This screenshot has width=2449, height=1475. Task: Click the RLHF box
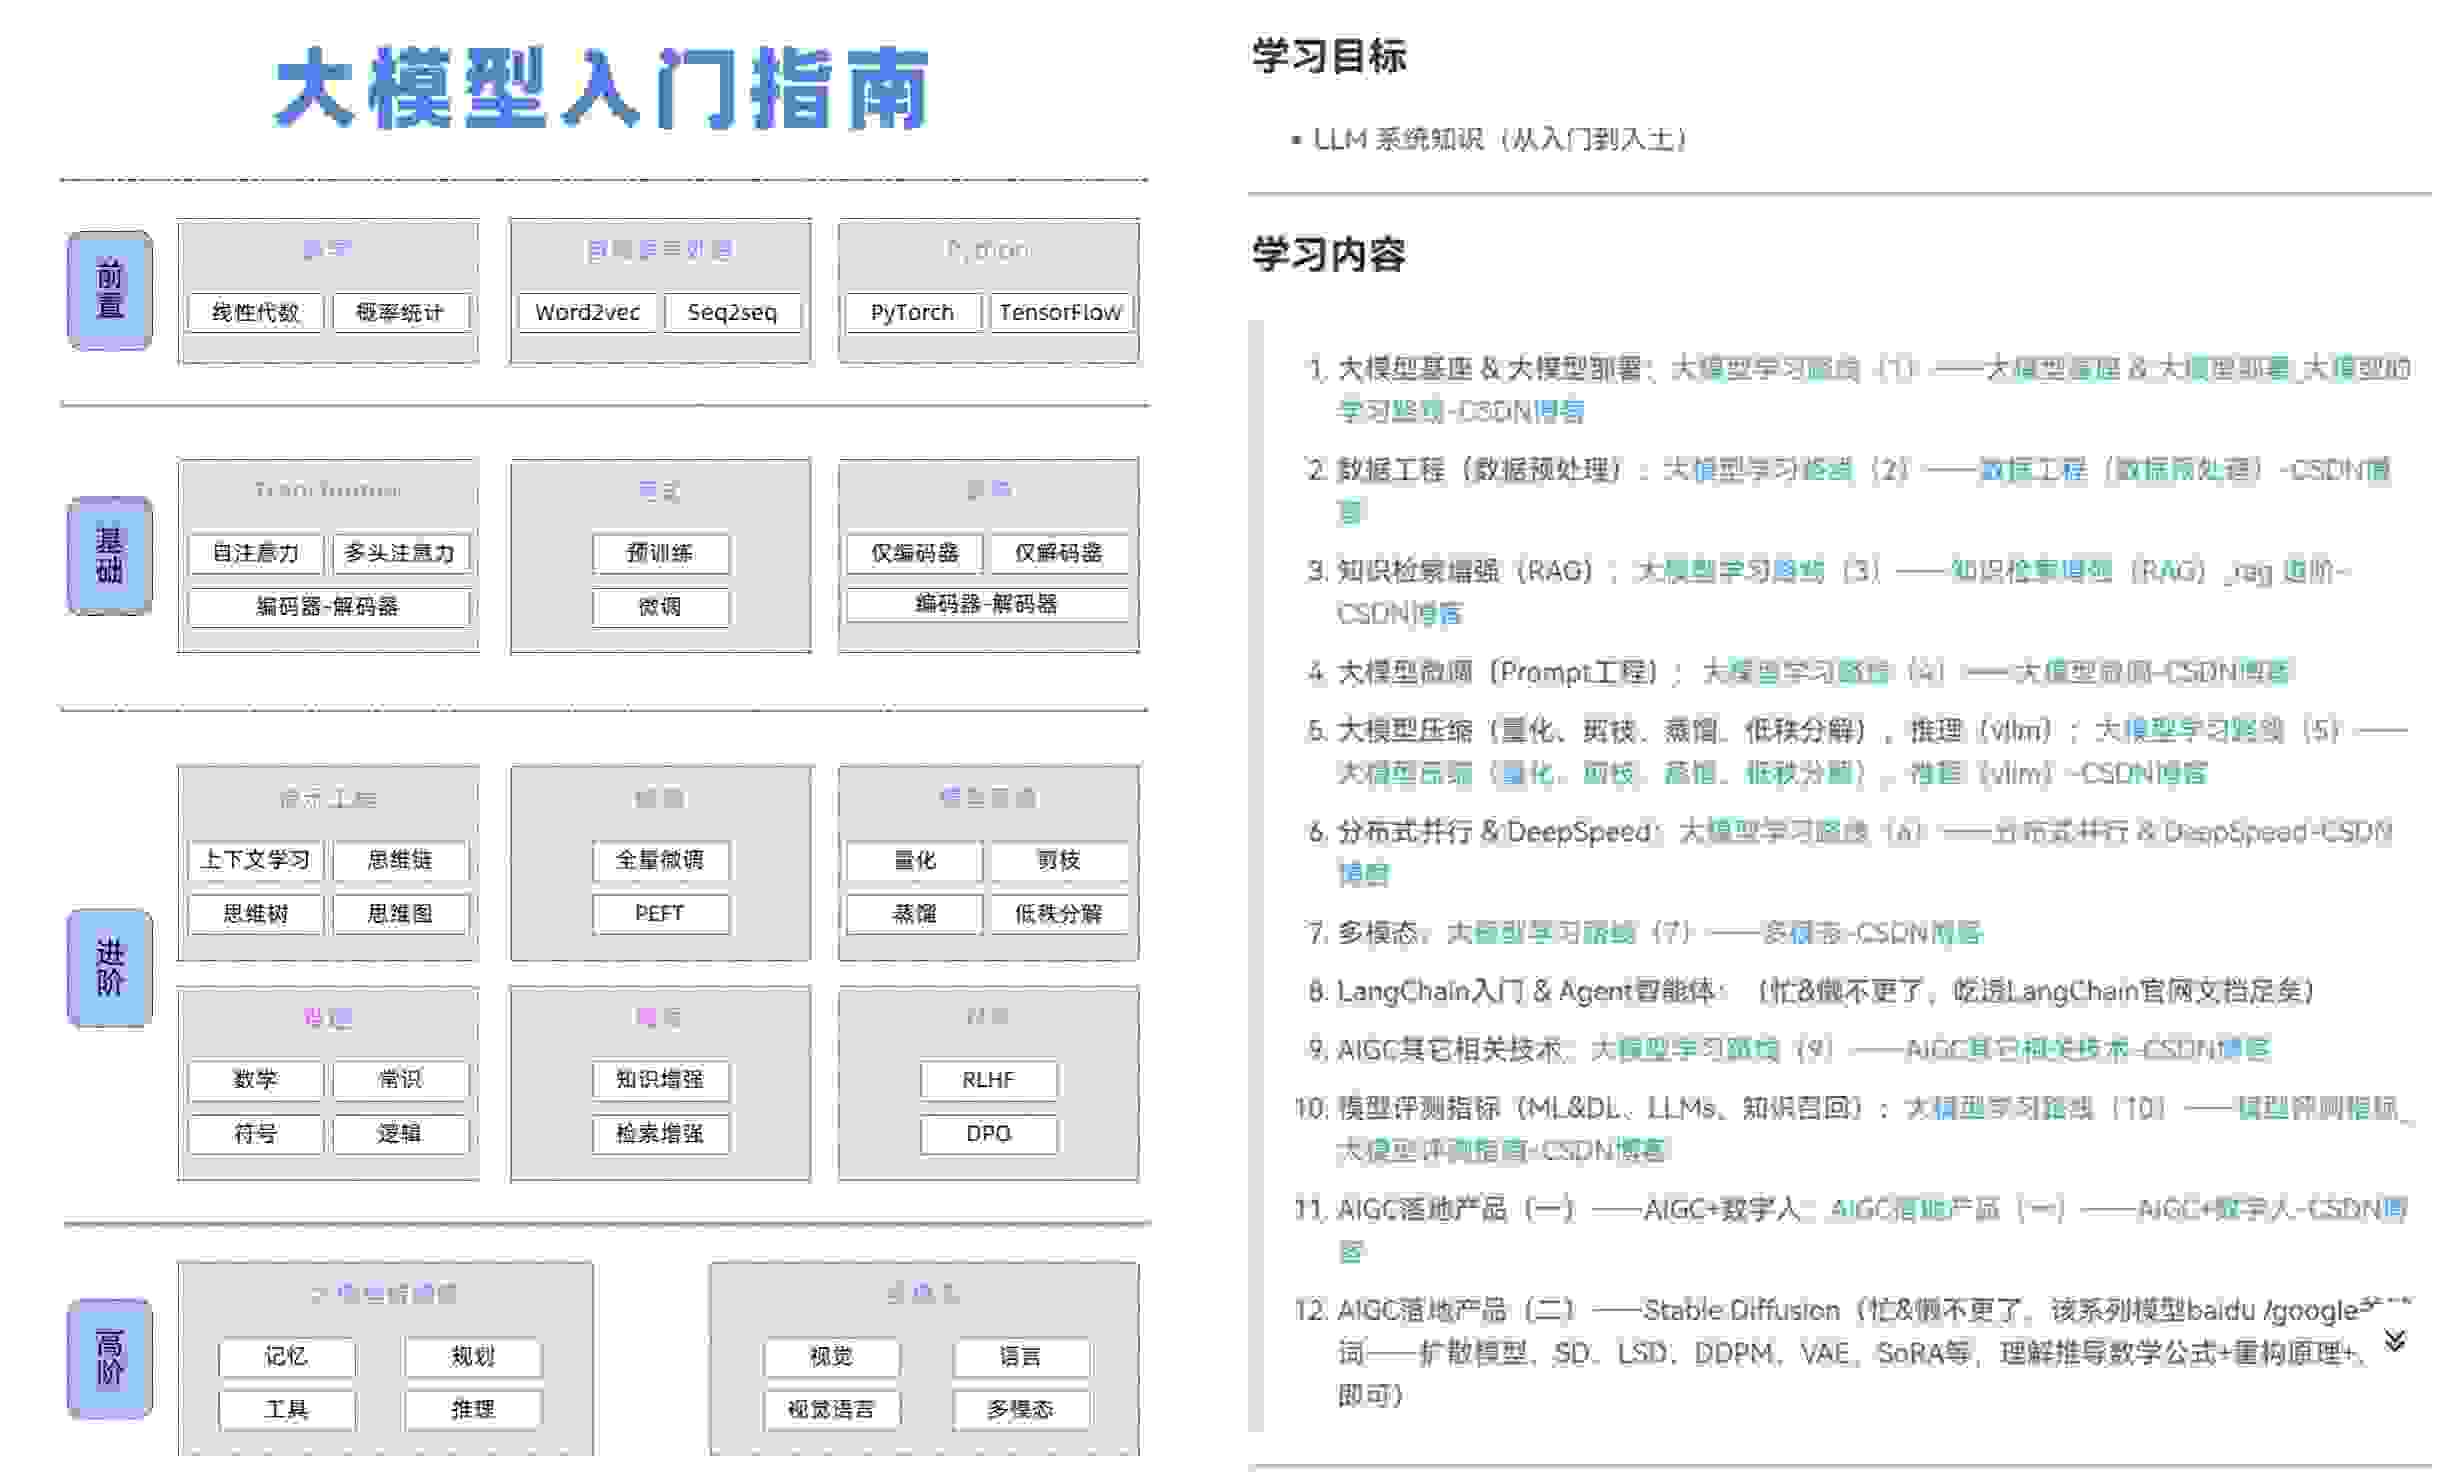coord(988,1080)
